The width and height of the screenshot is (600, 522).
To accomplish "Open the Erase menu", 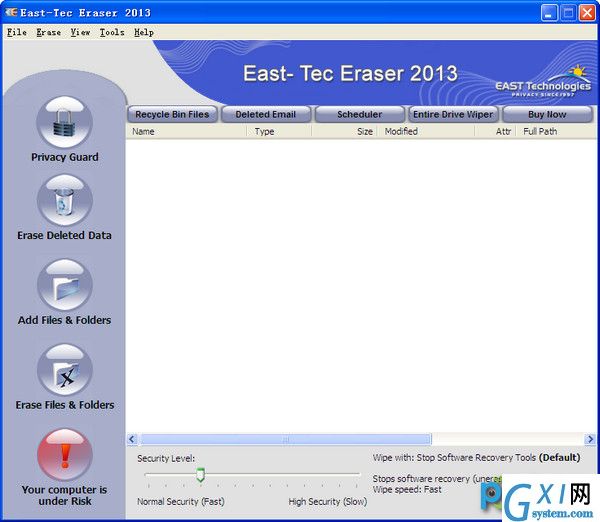I will (x=49, y=33).
